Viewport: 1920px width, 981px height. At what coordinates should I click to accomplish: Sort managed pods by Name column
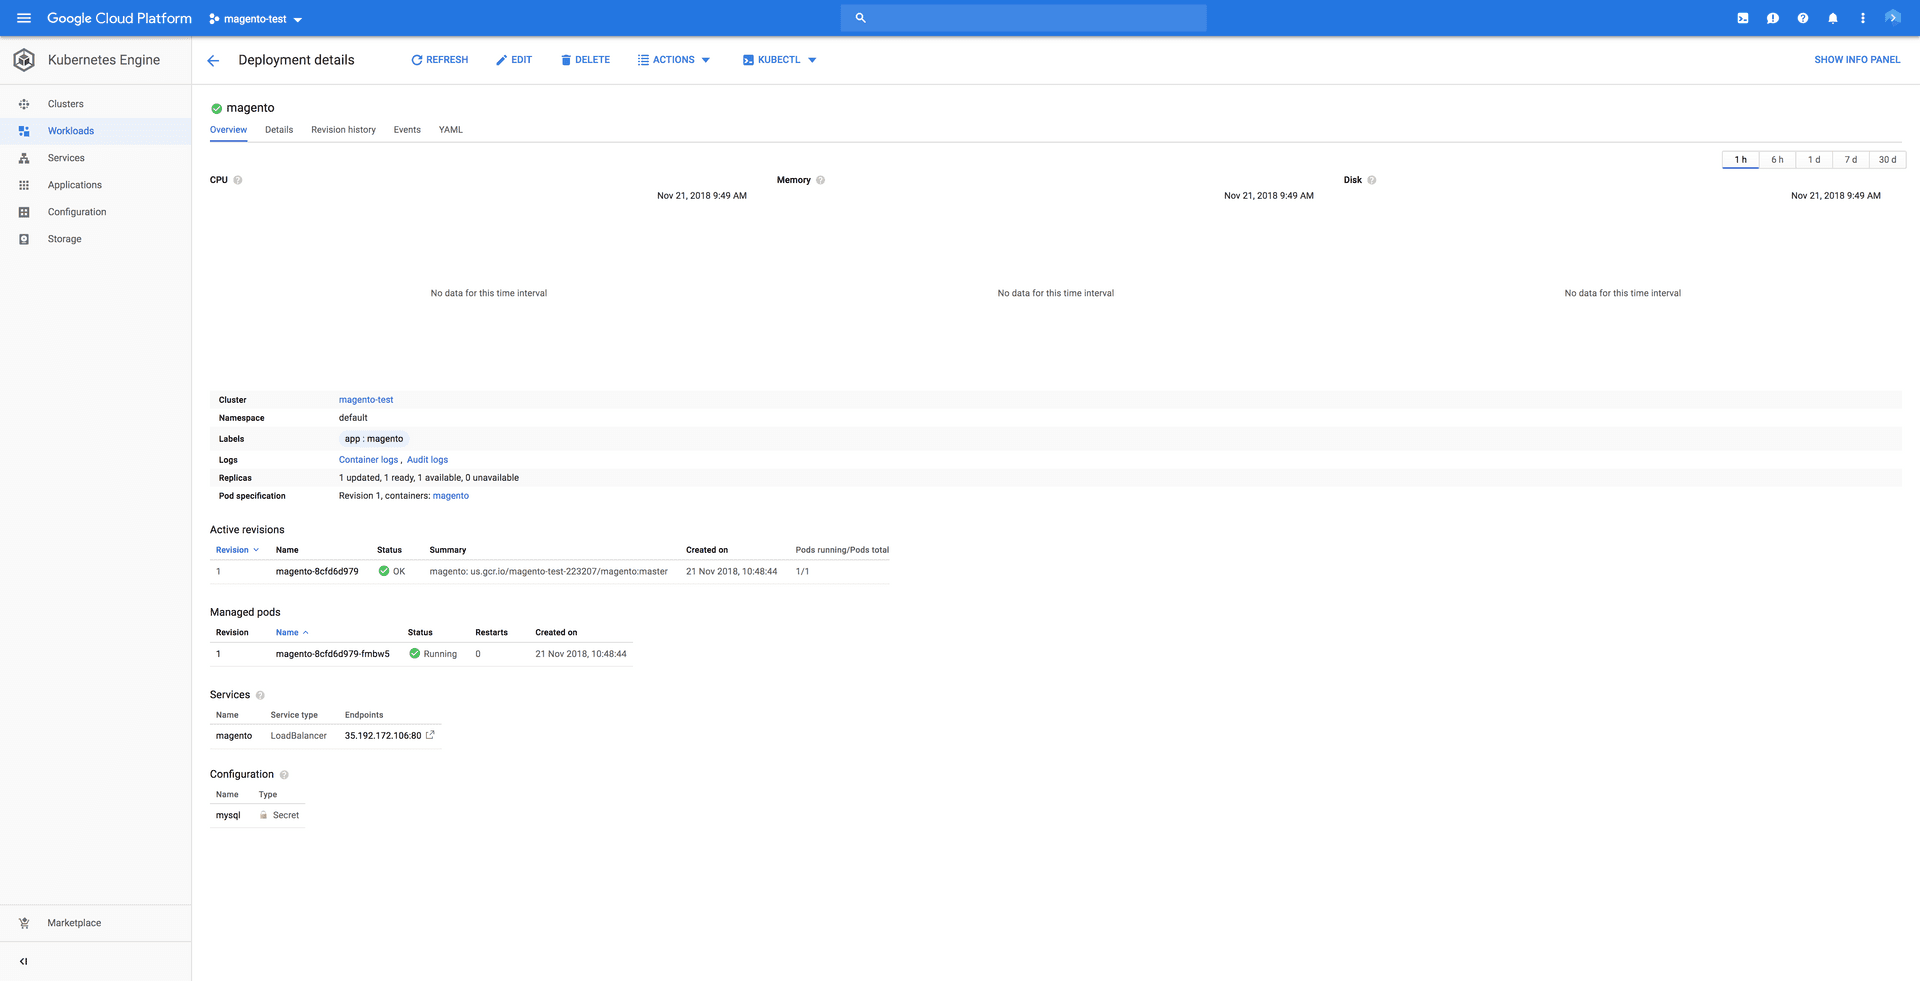click(x=292, y=632)
